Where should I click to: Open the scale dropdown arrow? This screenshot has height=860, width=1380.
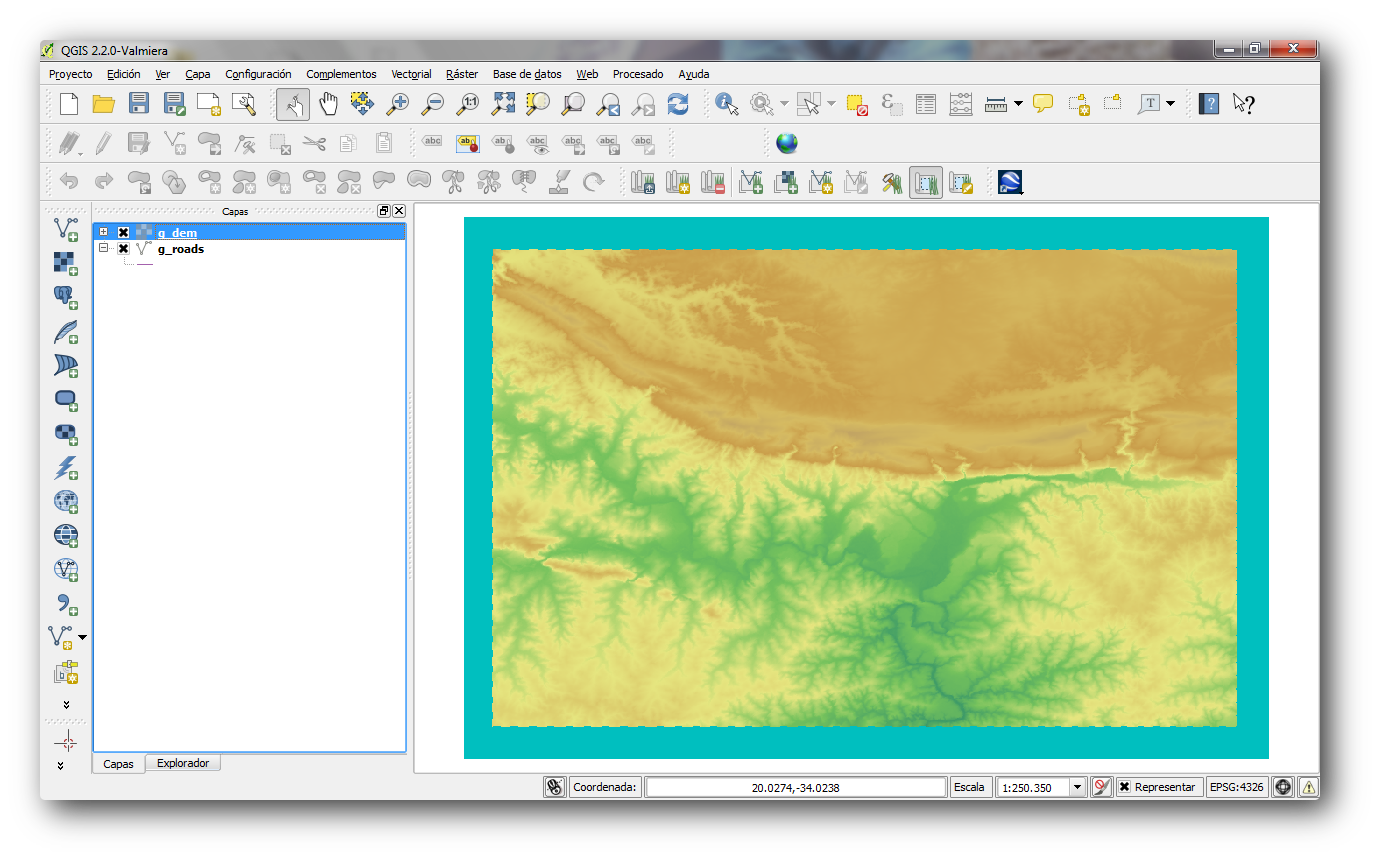1077,787
